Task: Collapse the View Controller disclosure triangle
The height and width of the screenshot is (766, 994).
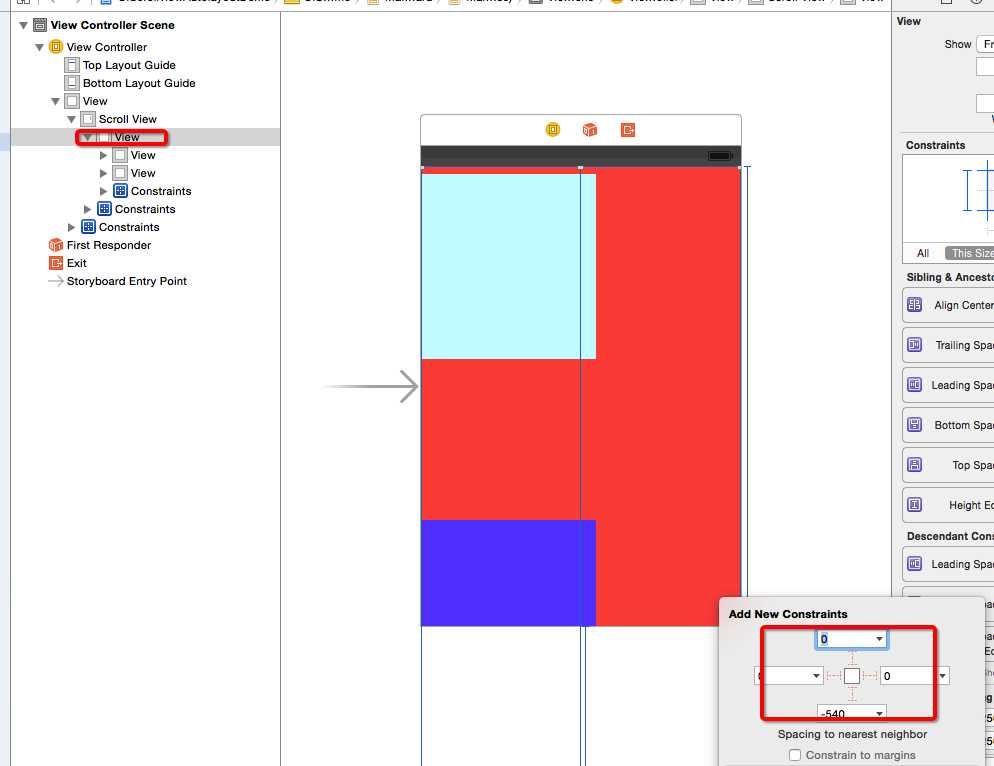Action: click(39, 48)
